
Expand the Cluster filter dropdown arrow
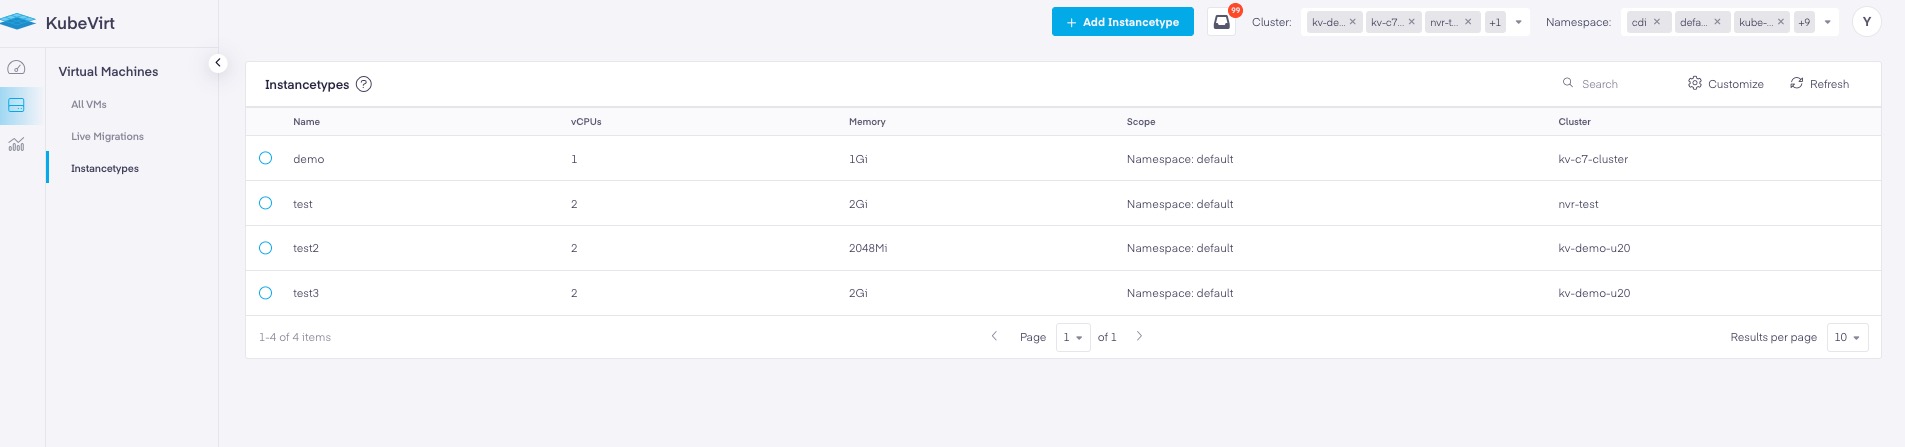[x=1519, y=22]
